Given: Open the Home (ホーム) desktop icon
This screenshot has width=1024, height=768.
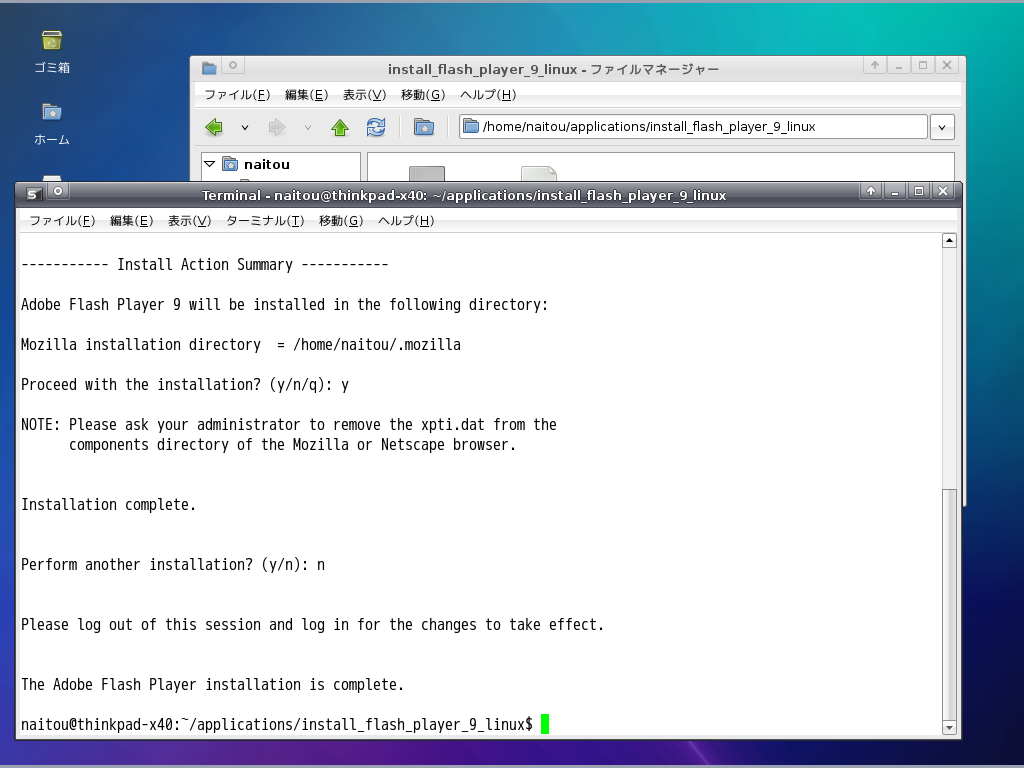Looking at the screenshot, I should (52, 123).
